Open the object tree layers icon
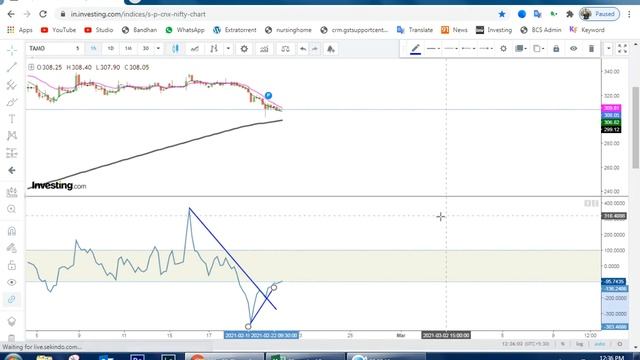 click(11, 321)
